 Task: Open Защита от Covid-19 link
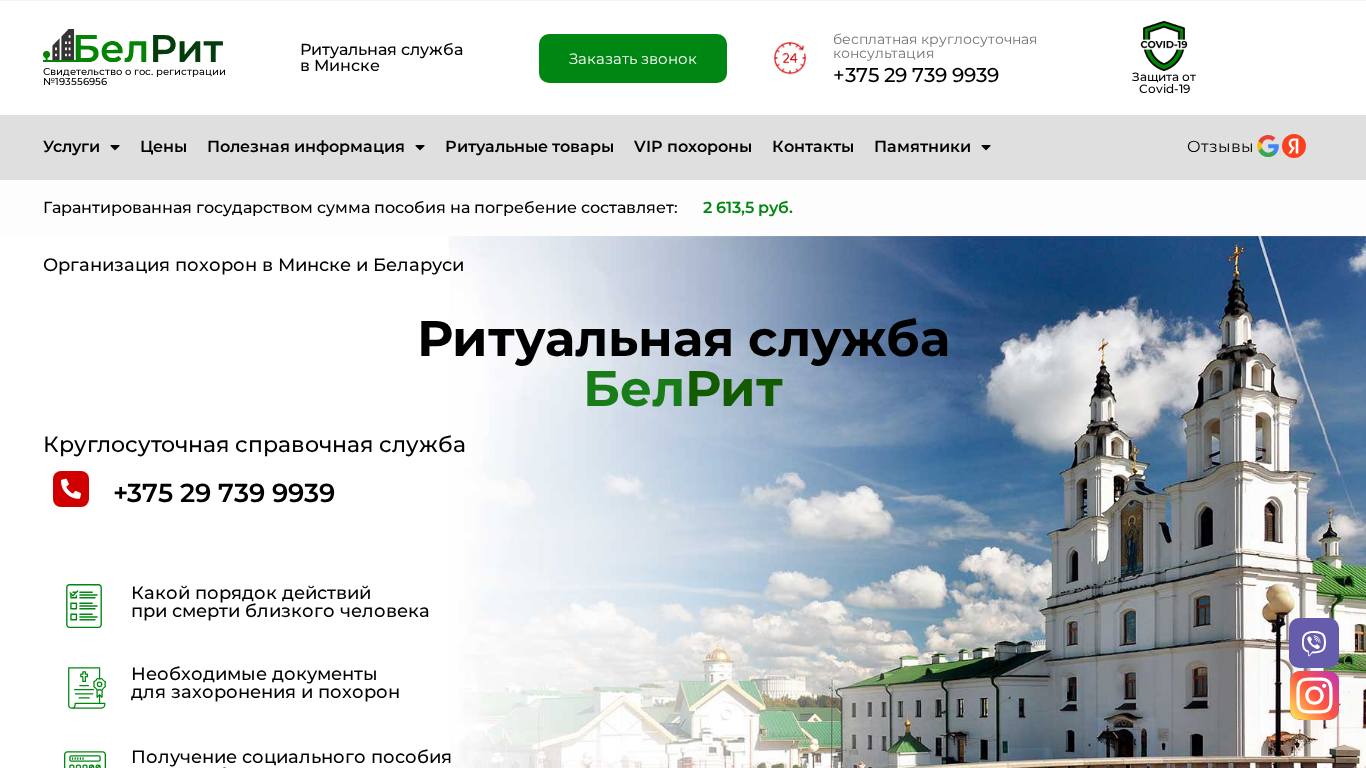point(1164,83)
